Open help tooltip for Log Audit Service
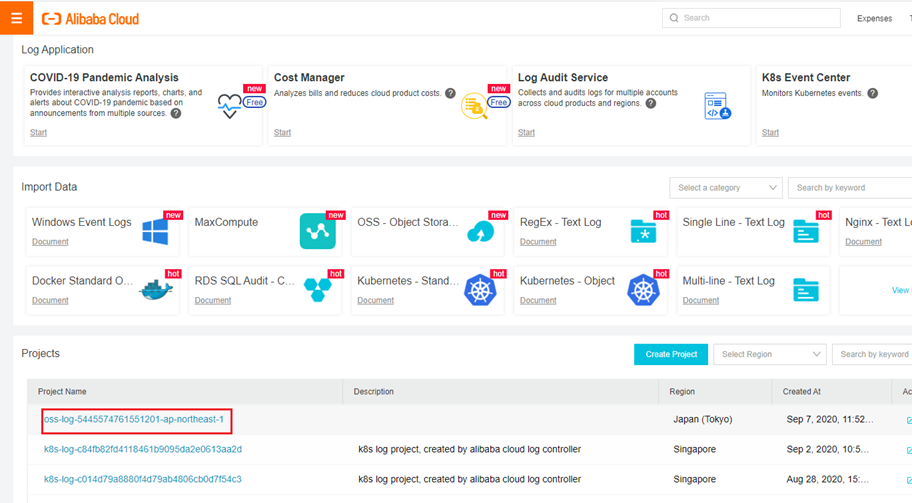Screen dimensions: 912x503 (x=651, y=104)
